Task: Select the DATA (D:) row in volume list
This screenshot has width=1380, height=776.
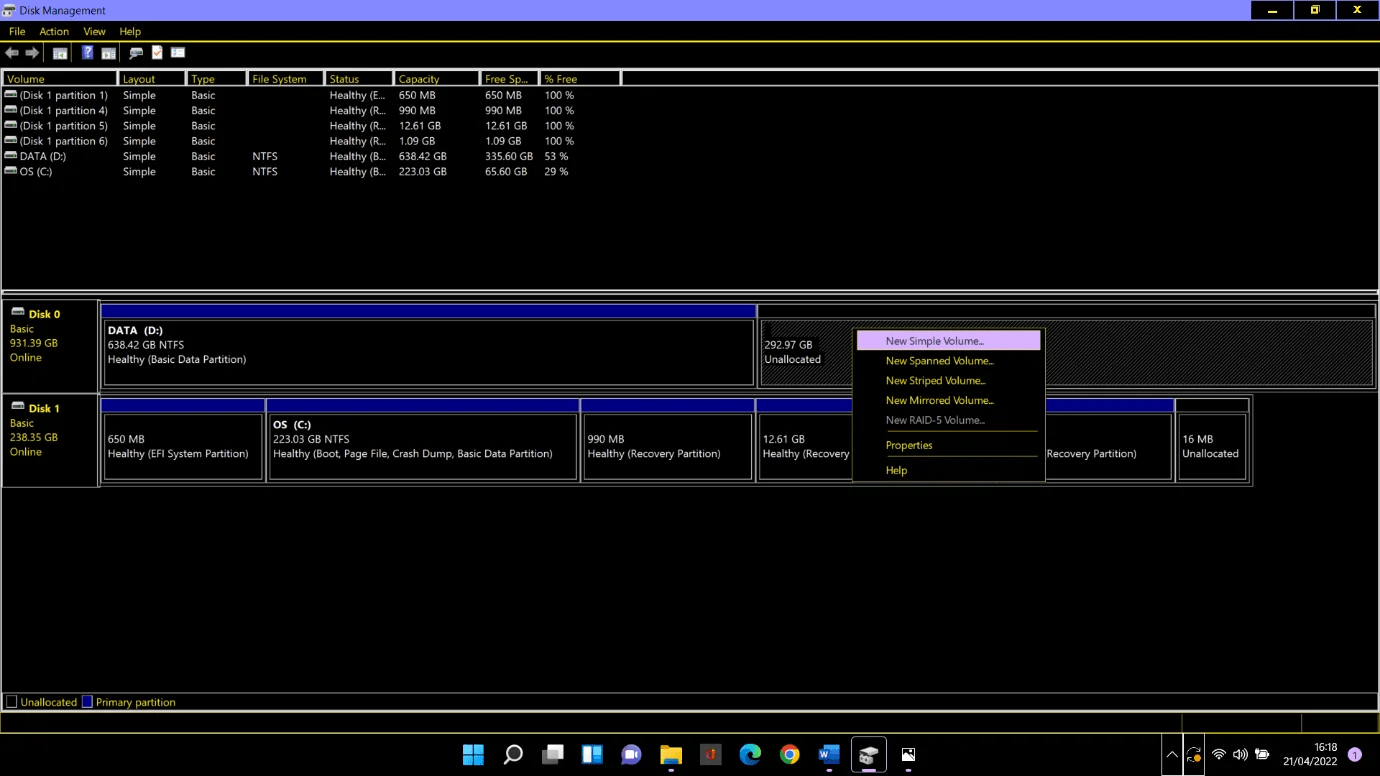Action: coord(42,156)
